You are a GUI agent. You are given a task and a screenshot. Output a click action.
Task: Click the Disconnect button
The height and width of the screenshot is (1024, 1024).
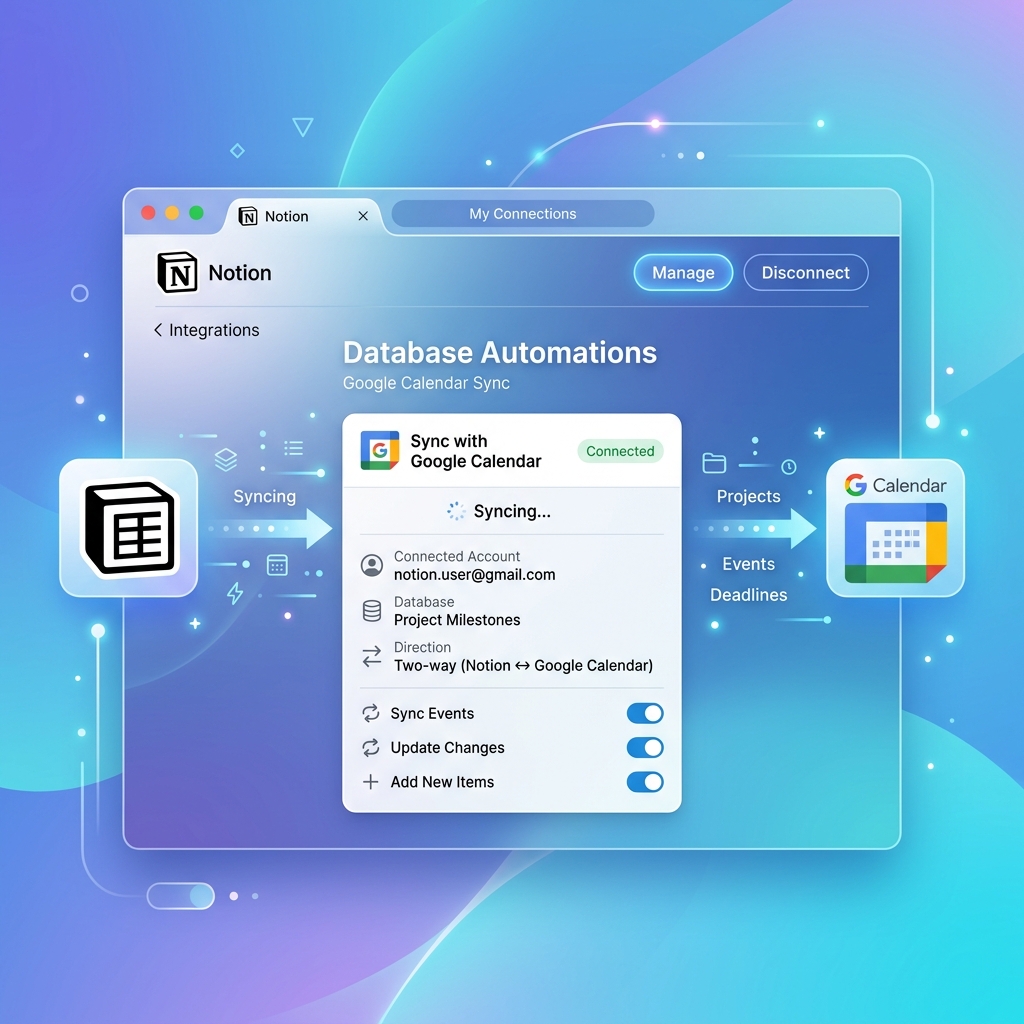(x=806, y=272)
